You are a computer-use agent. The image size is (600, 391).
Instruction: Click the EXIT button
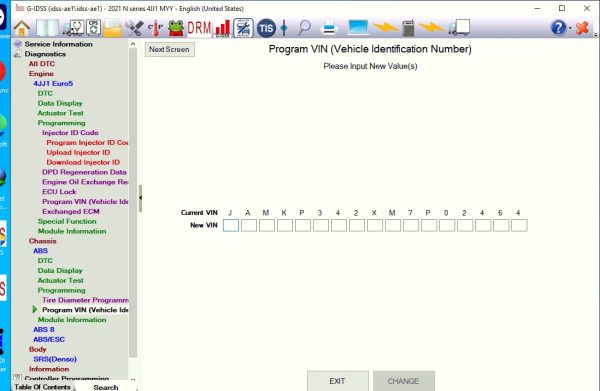[338, 381]
